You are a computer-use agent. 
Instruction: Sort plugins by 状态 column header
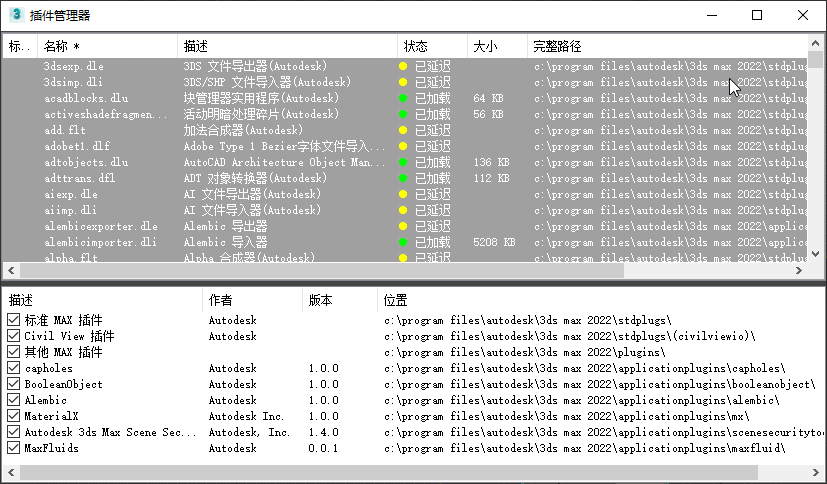[x=432, y=46]
